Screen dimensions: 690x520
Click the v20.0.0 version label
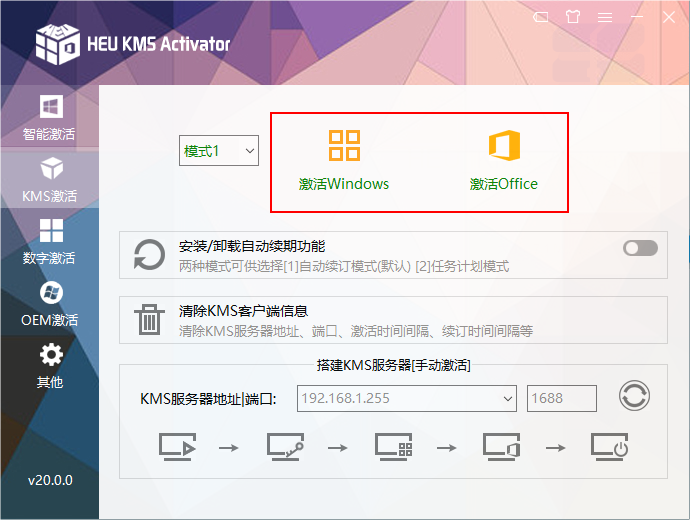[x=50, y=480]
